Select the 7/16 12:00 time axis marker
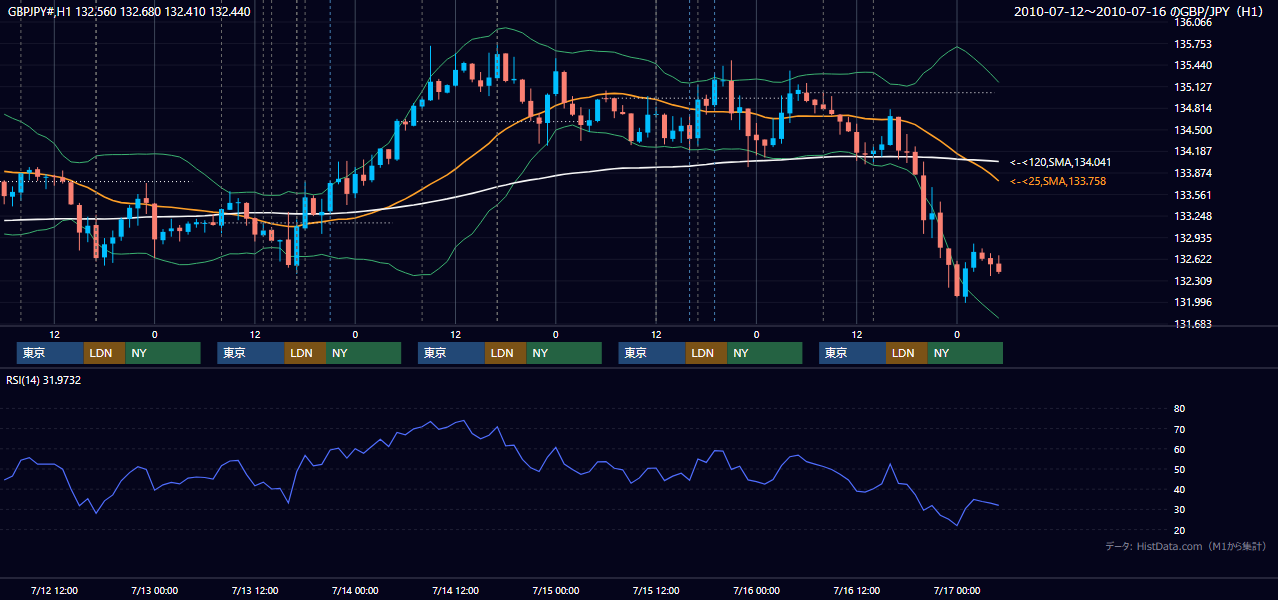The width and height of the screenshot is (1278, 600). (857, 590)
